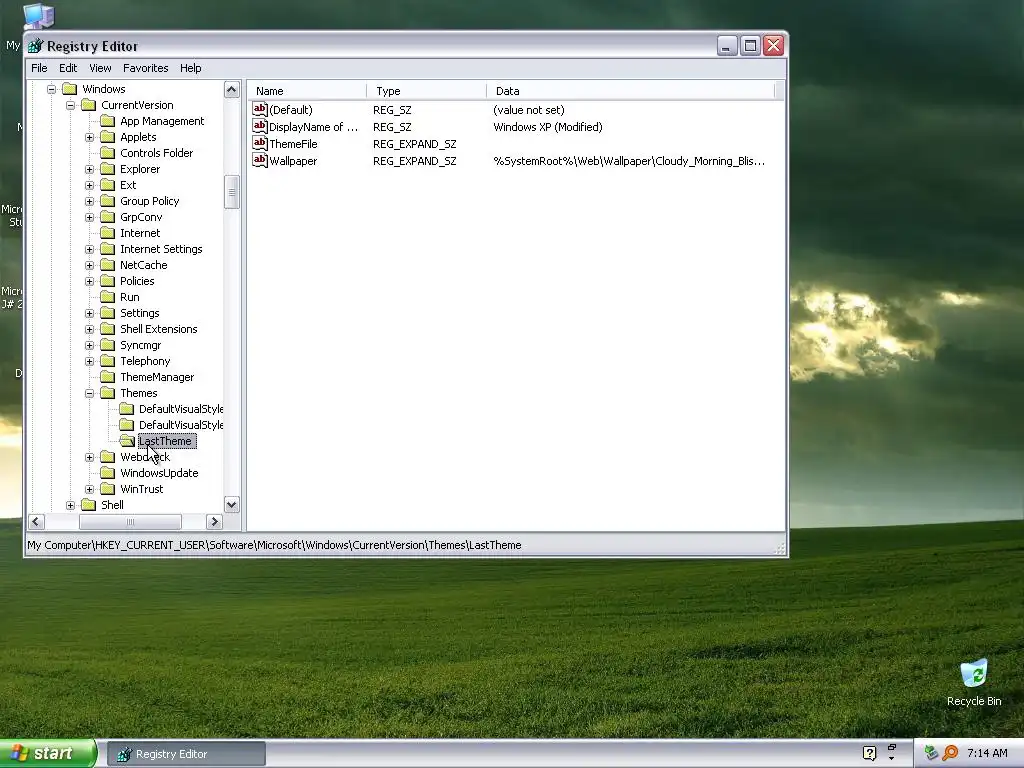
Task: Click the Settings key folder icon
Action: point(107,313)
